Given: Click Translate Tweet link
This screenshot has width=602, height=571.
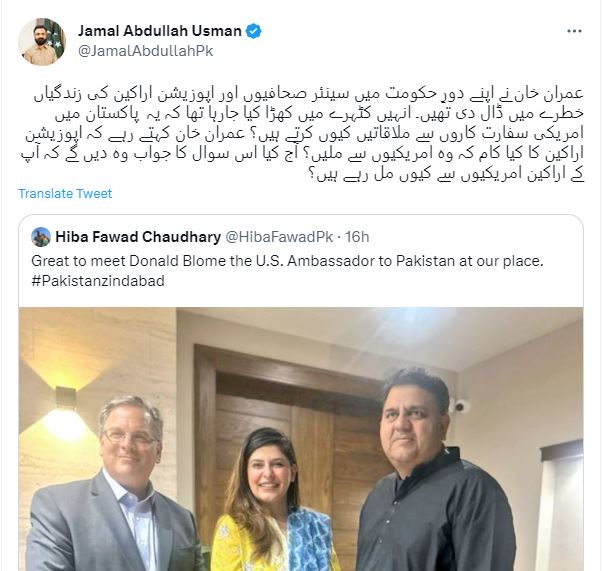Looking at the screenshot, I should [x=65, y=194].
